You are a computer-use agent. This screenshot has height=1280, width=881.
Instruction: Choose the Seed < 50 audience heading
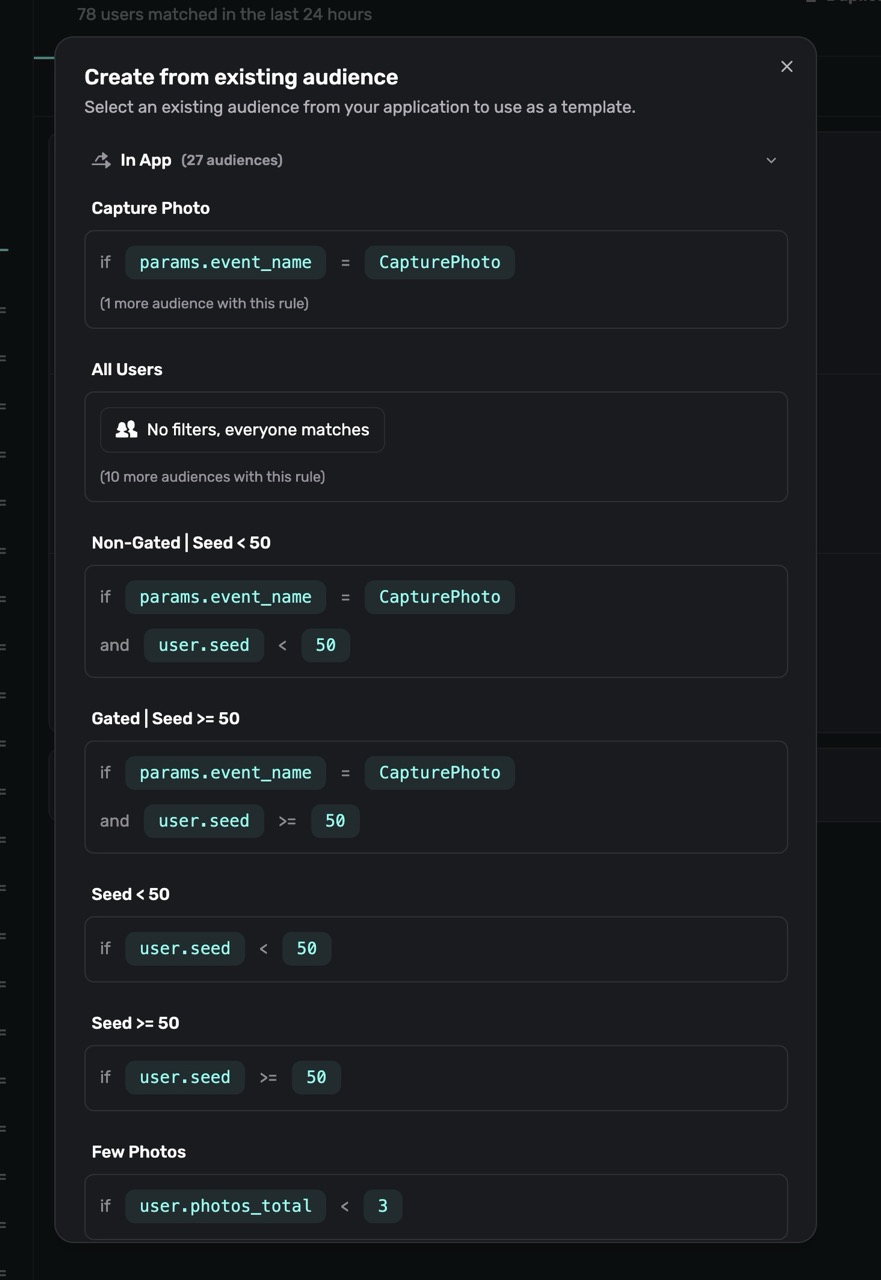[x=131, y=894]
